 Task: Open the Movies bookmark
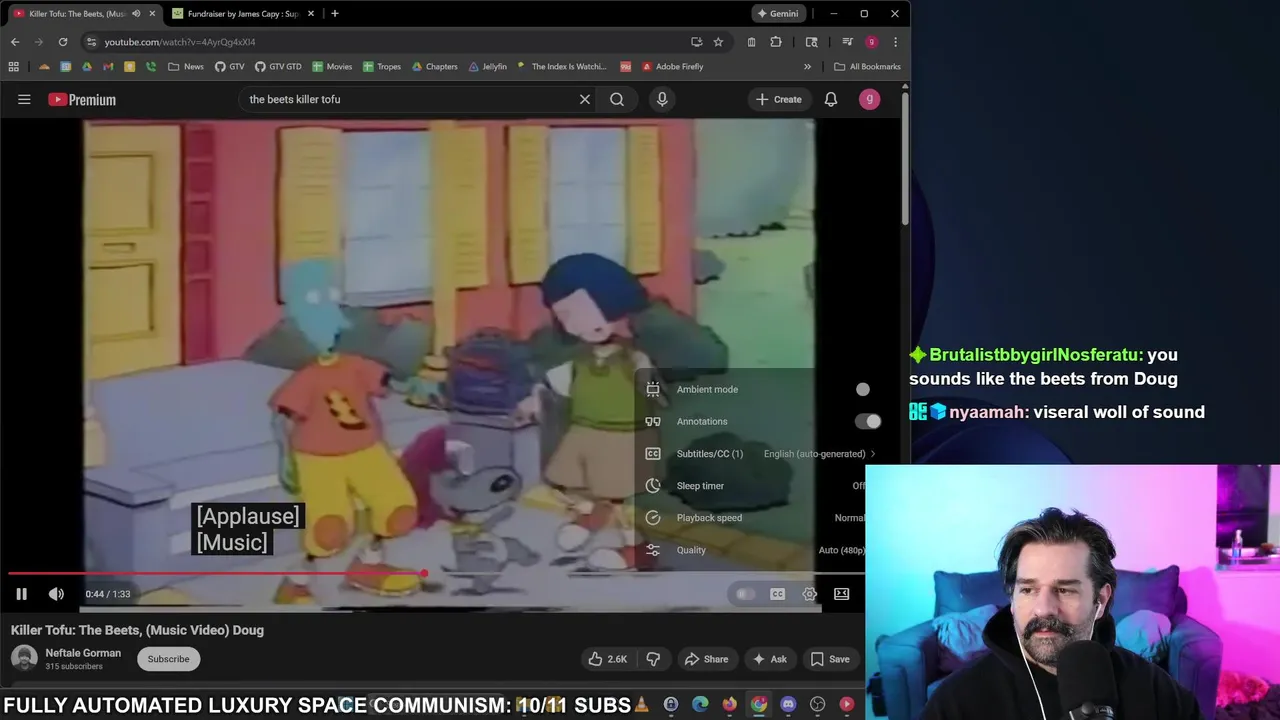(332, 67)
